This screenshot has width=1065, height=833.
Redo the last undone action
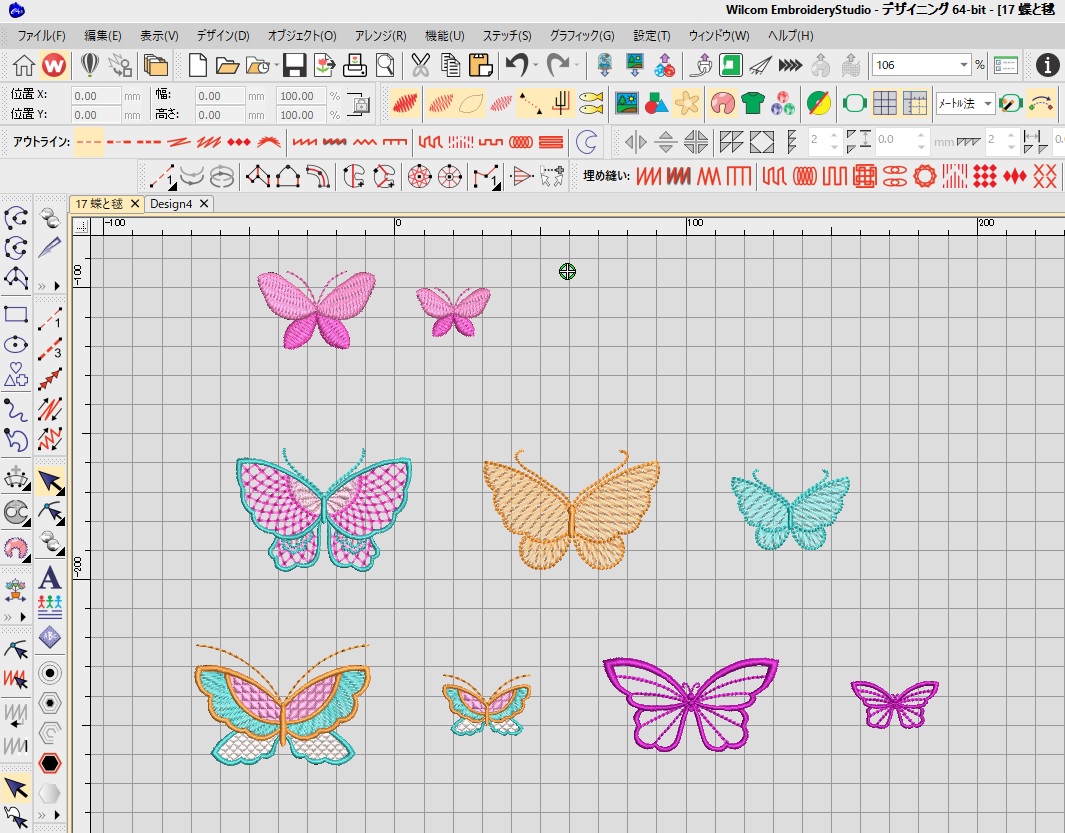(558, 65)
